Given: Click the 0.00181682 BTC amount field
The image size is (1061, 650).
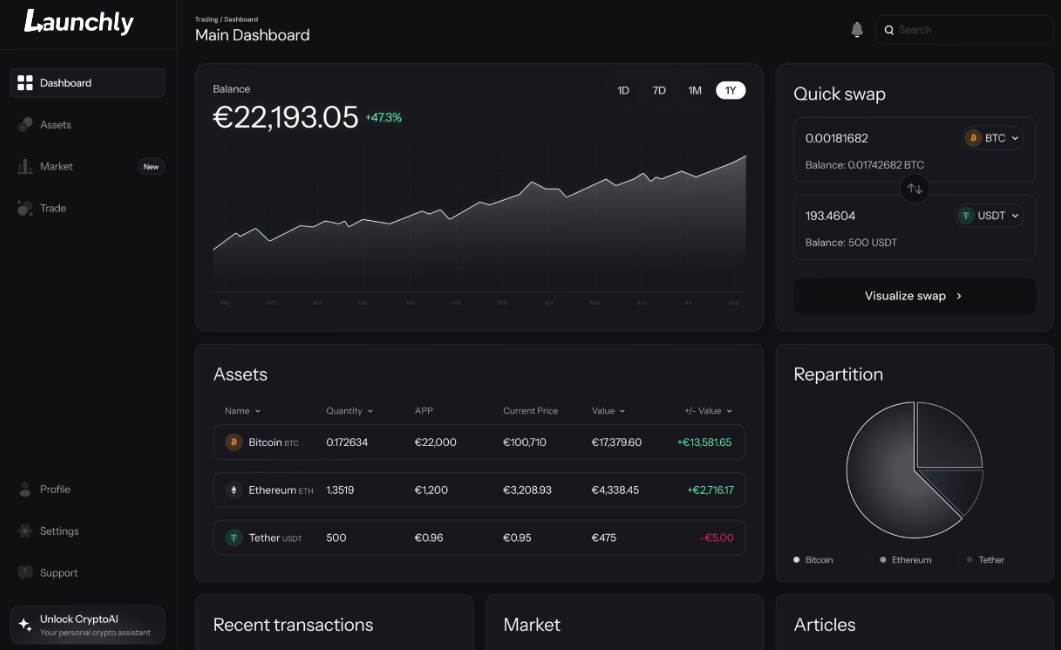Looking at the screenshot, I should [836, 139].
